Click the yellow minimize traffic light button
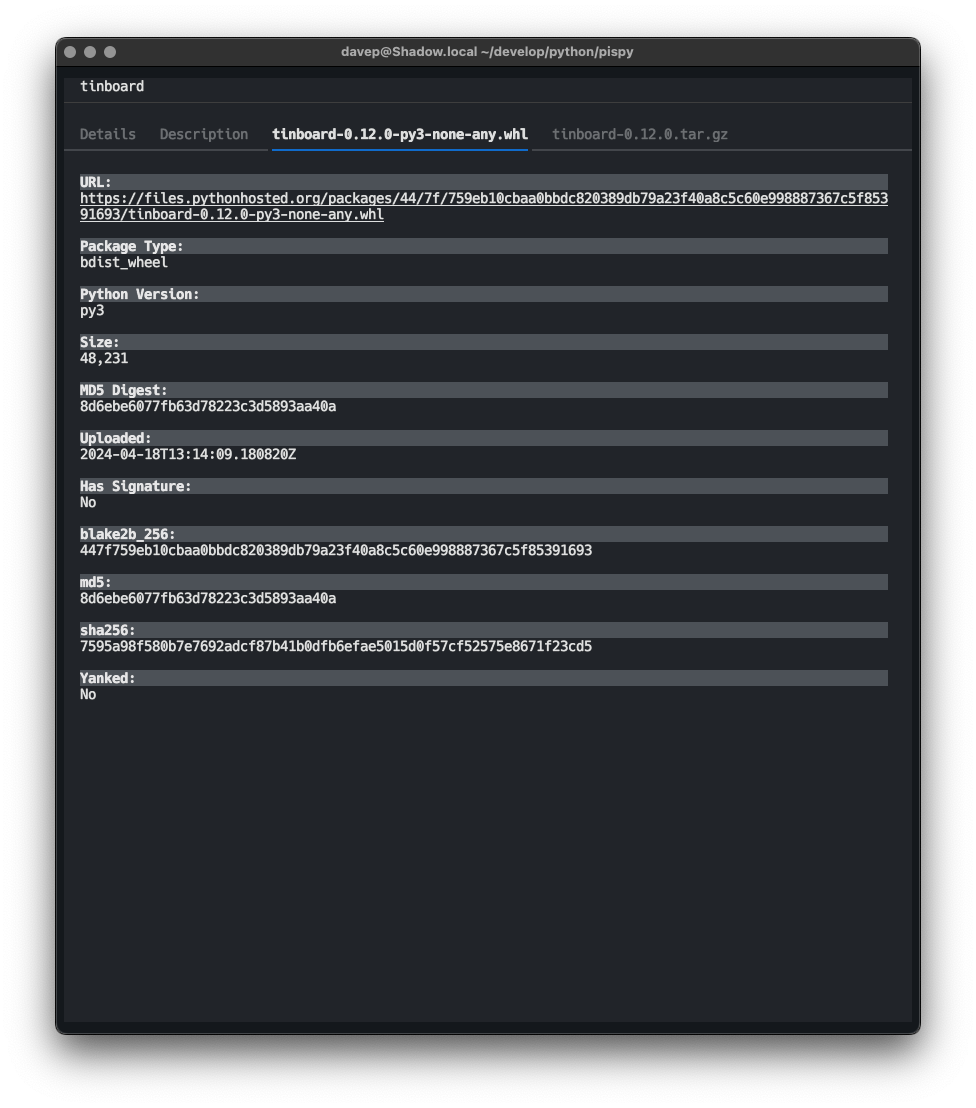 89,51
